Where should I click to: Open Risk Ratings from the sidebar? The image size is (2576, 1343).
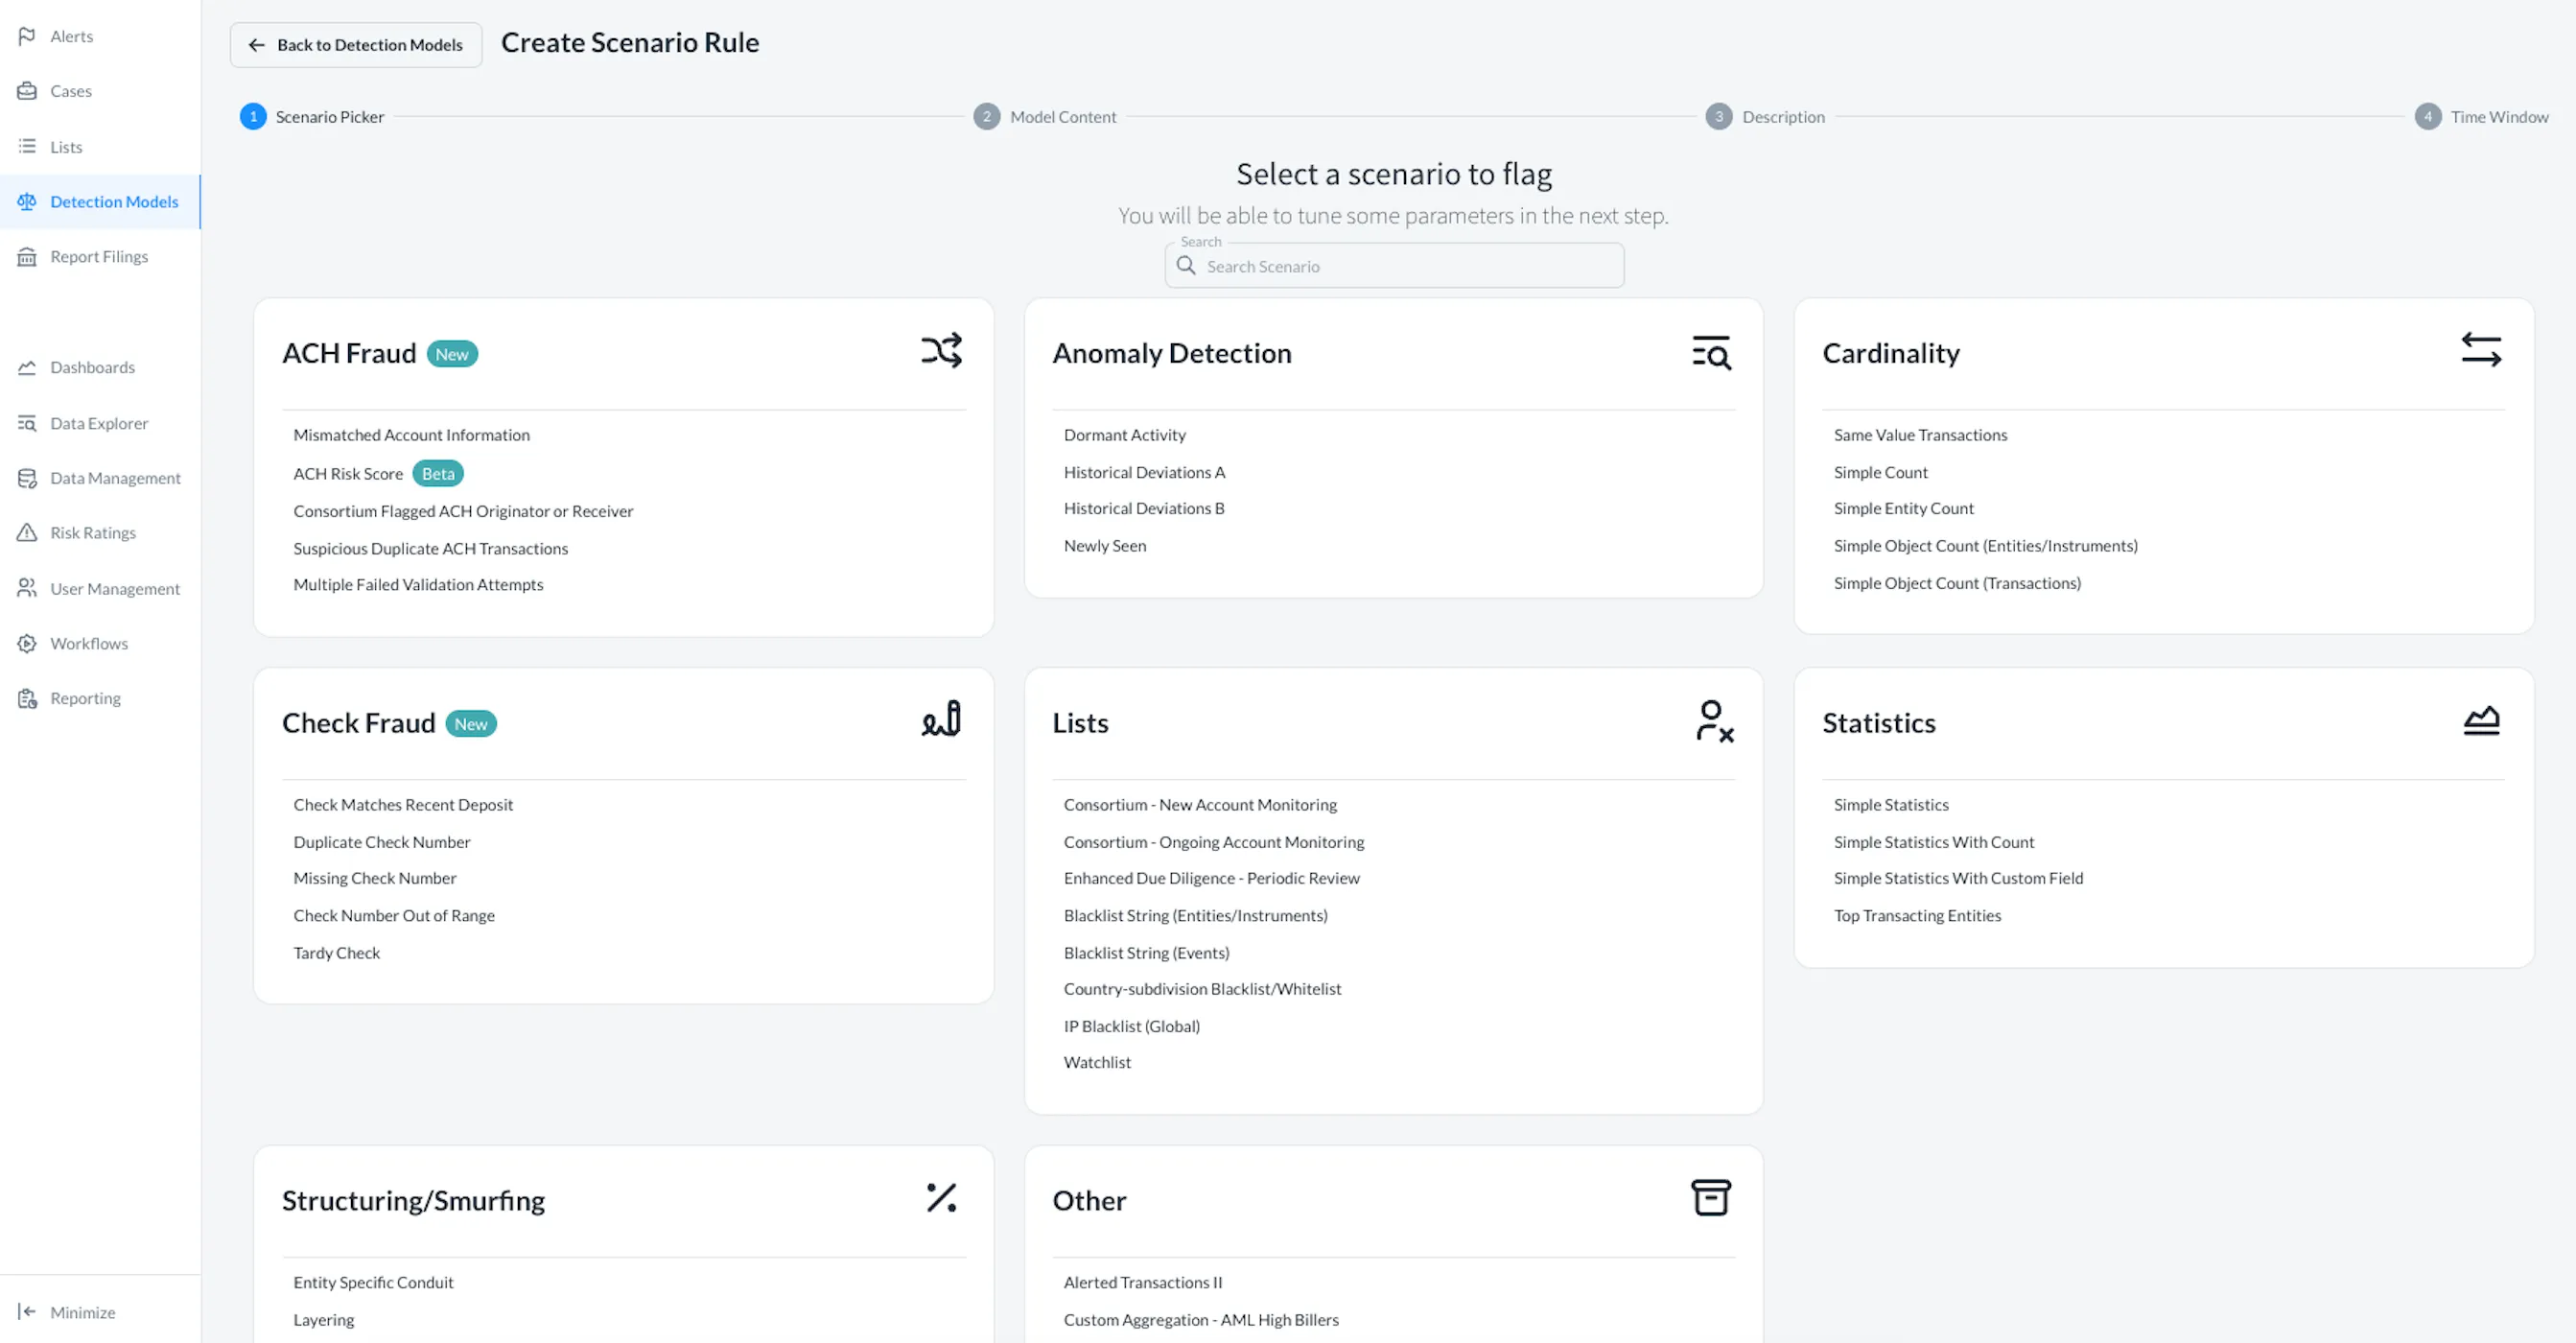[x=92, y=533]
